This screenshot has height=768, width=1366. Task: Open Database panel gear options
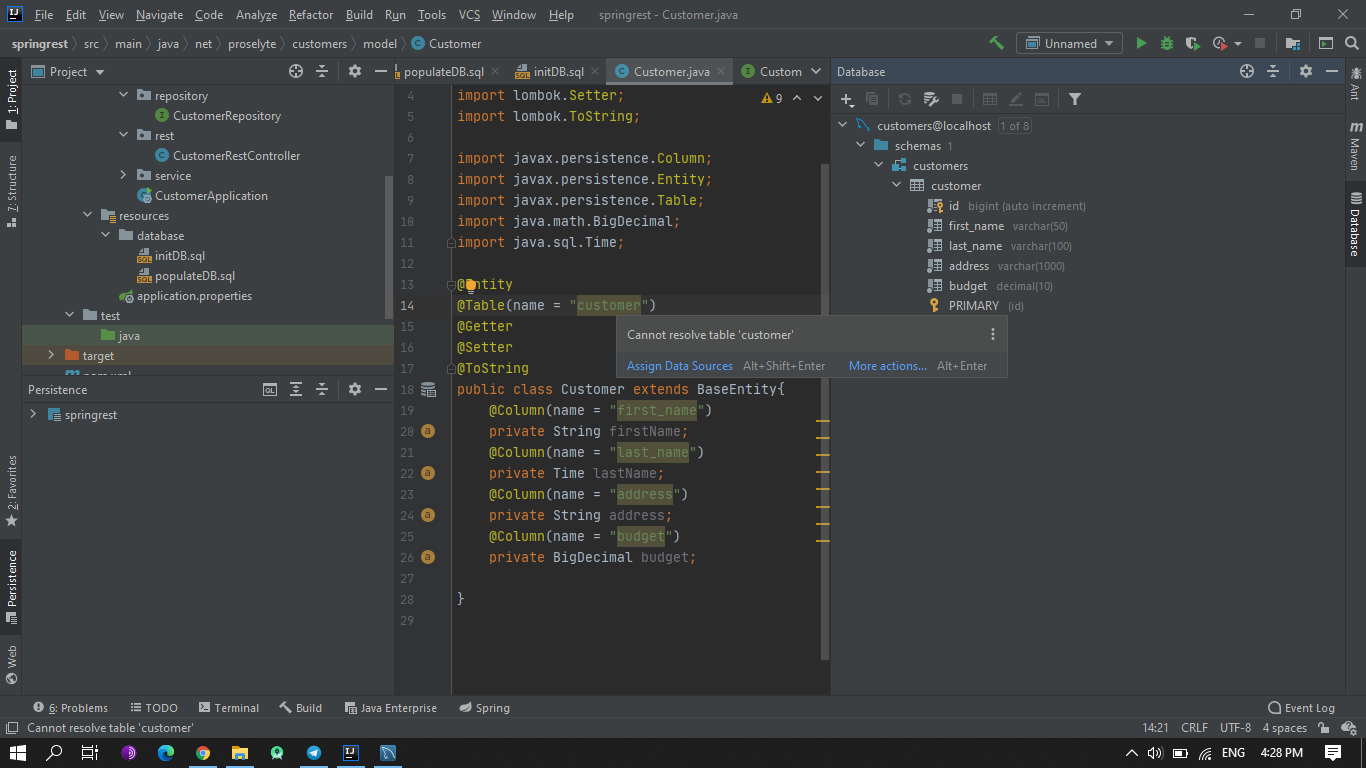[1305, 71]
